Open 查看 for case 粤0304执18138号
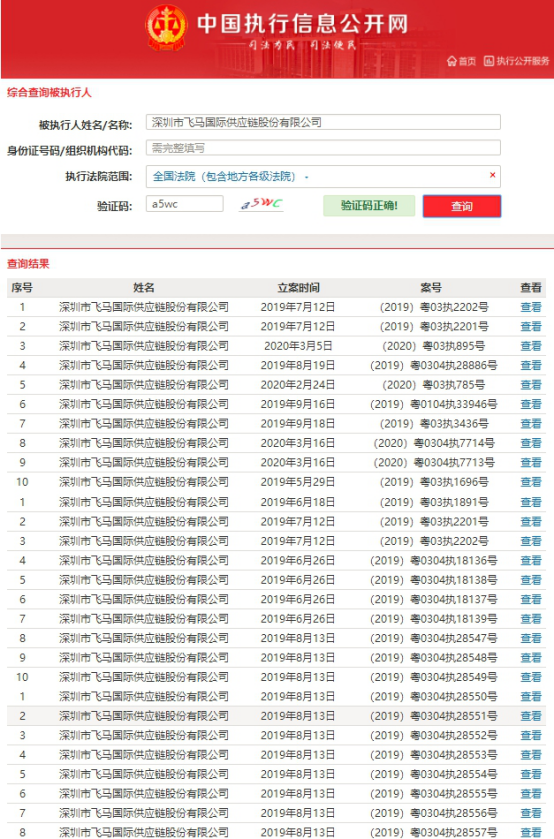 point(531,580)
